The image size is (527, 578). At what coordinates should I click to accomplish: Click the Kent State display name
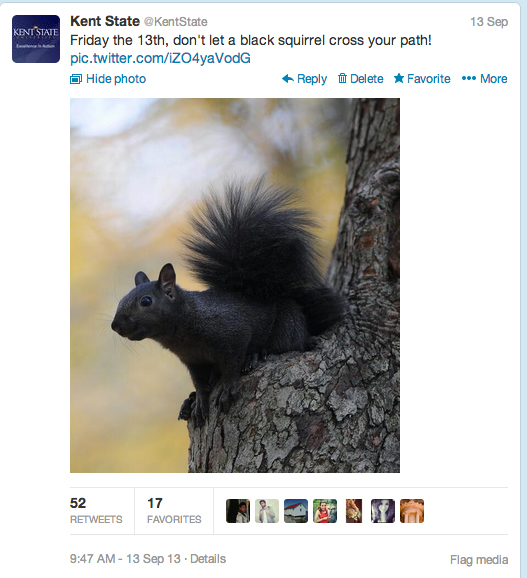coord(105,21)
